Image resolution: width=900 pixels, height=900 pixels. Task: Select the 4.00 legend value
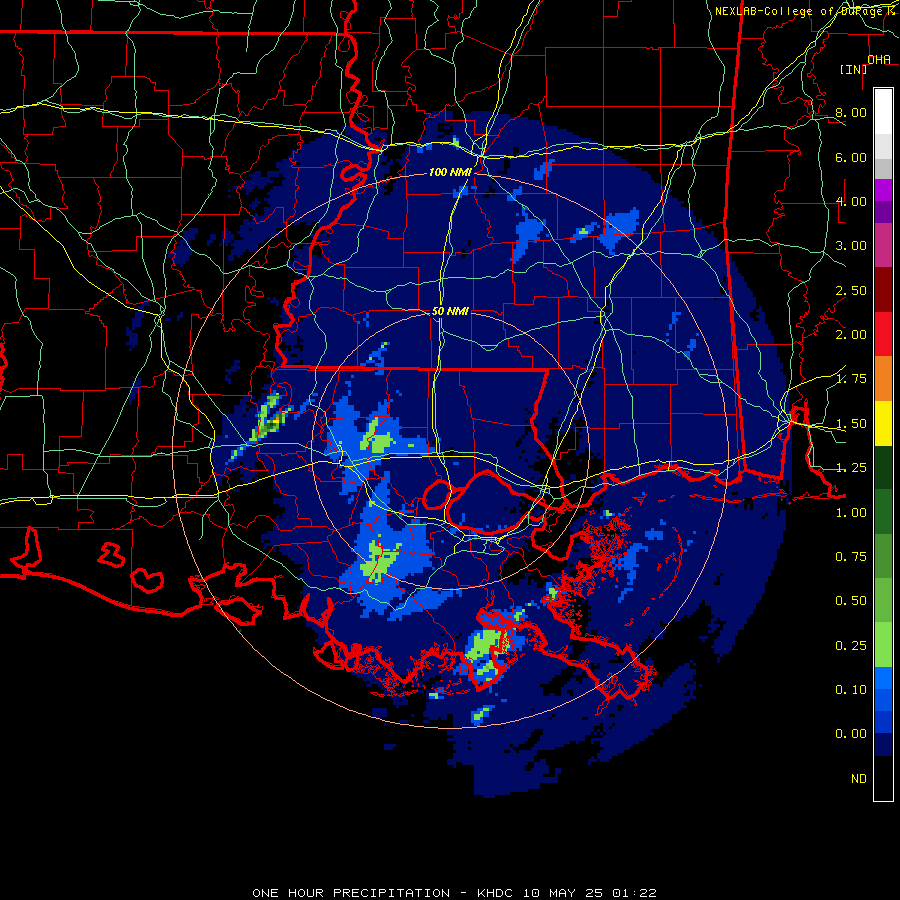click(851, 201)
